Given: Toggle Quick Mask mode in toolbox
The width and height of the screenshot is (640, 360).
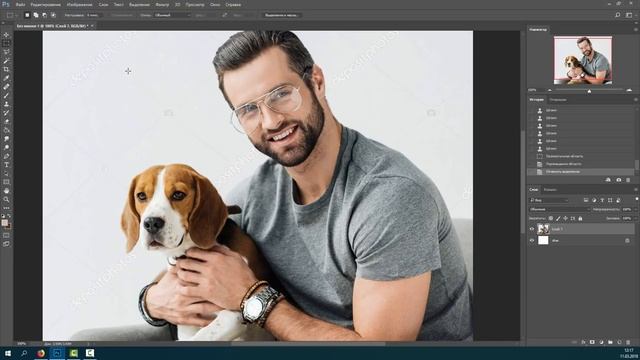Looking at the screenshot, I should pos(6,236).
